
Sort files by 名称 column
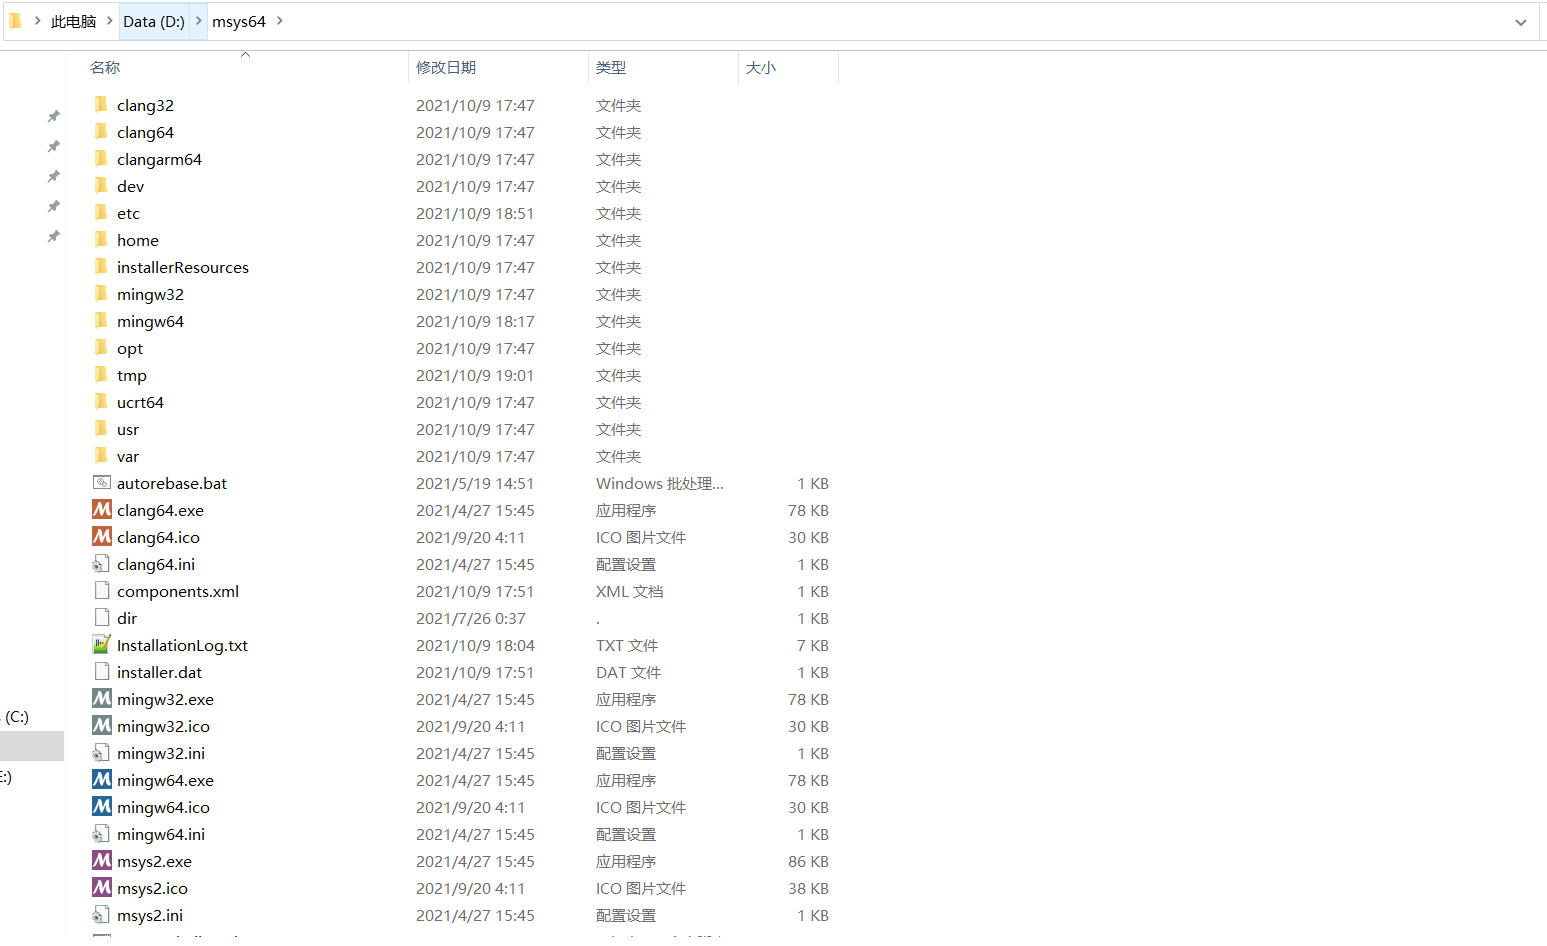(105, 67)
